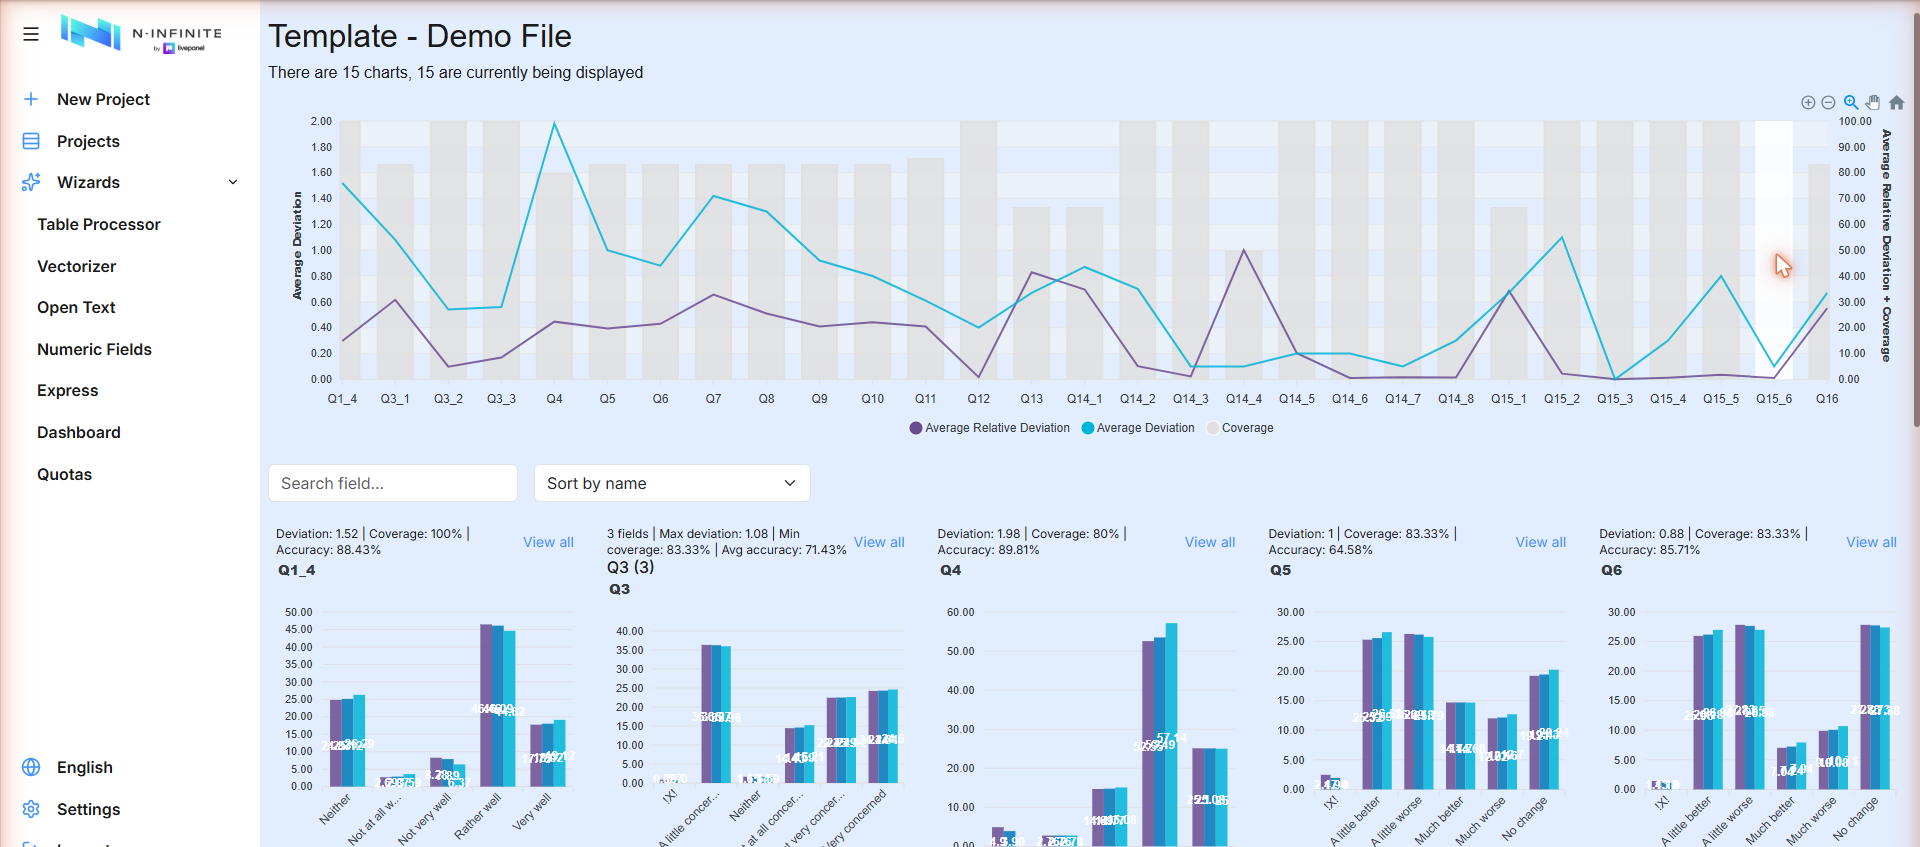Open Quotas wizard
This screenshot has width=1920, height=847.
65,474
